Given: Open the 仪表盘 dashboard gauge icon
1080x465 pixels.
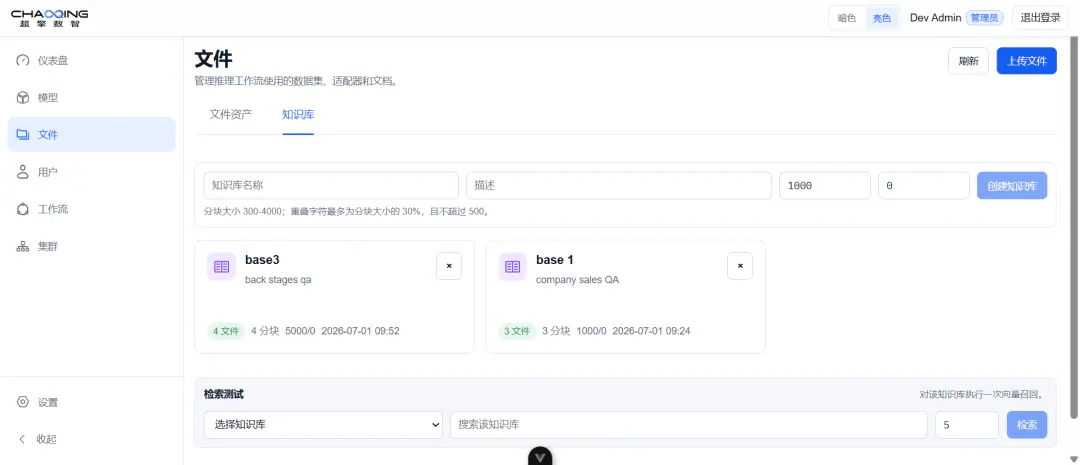Looking at the screenshot, I should pos(23,61).
